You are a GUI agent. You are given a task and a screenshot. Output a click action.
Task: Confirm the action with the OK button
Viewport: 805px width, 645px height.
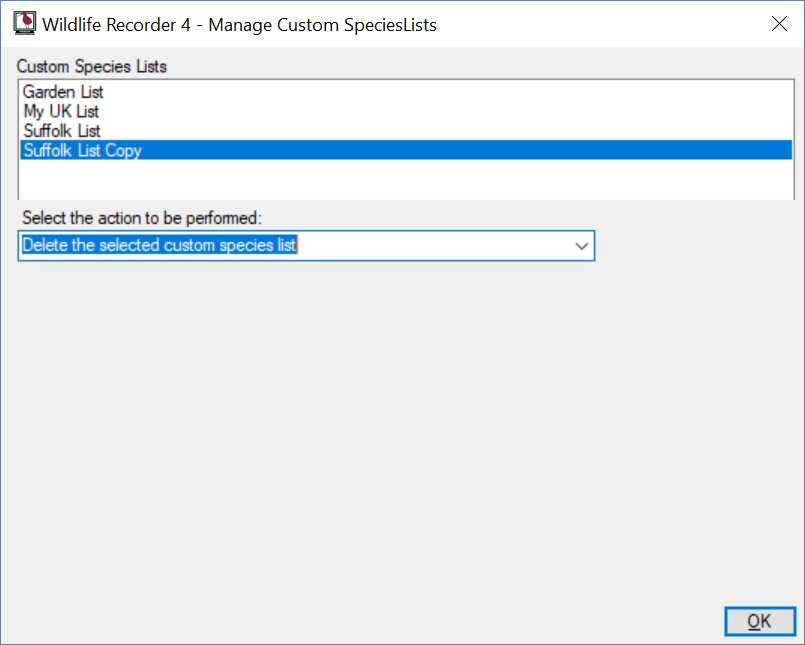760,621
